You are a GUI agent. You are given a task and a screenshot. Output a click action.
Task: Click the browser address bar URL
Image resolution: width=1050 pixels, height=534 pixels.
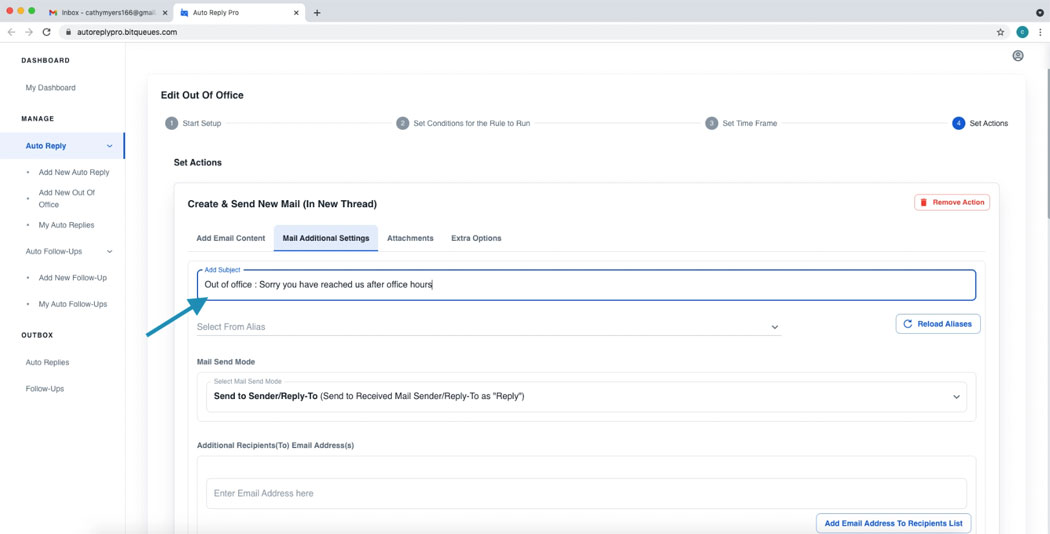pos(127,31)
